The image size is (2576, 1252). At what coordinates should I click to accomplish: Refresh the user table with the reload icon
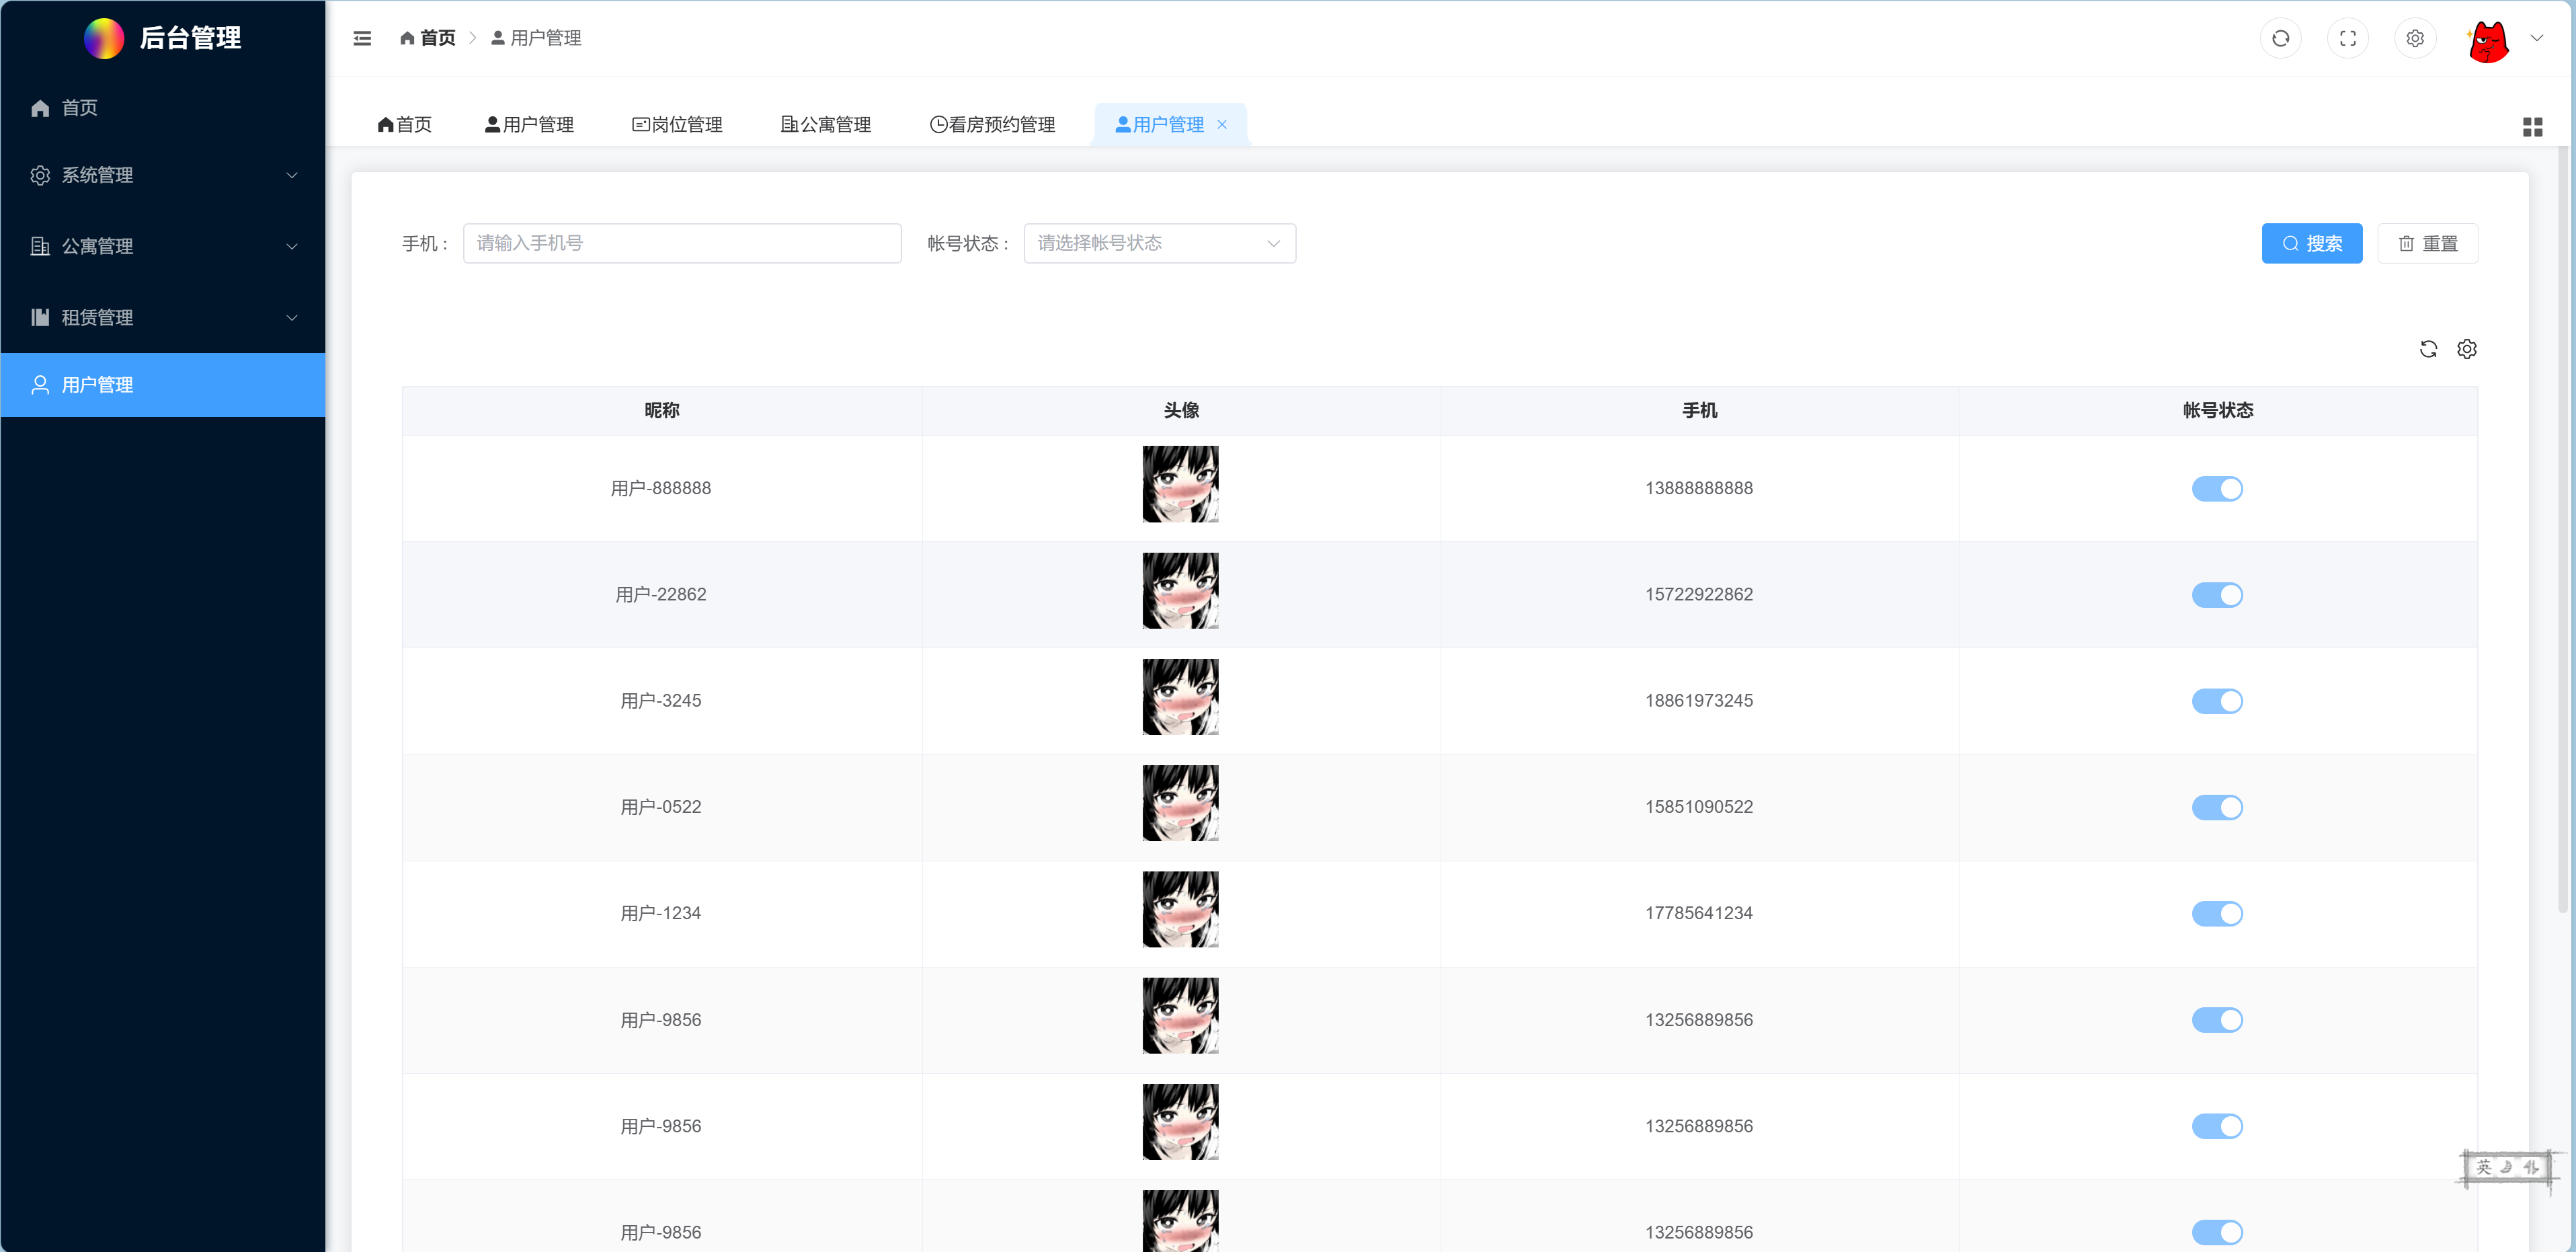click(2430, 349)
